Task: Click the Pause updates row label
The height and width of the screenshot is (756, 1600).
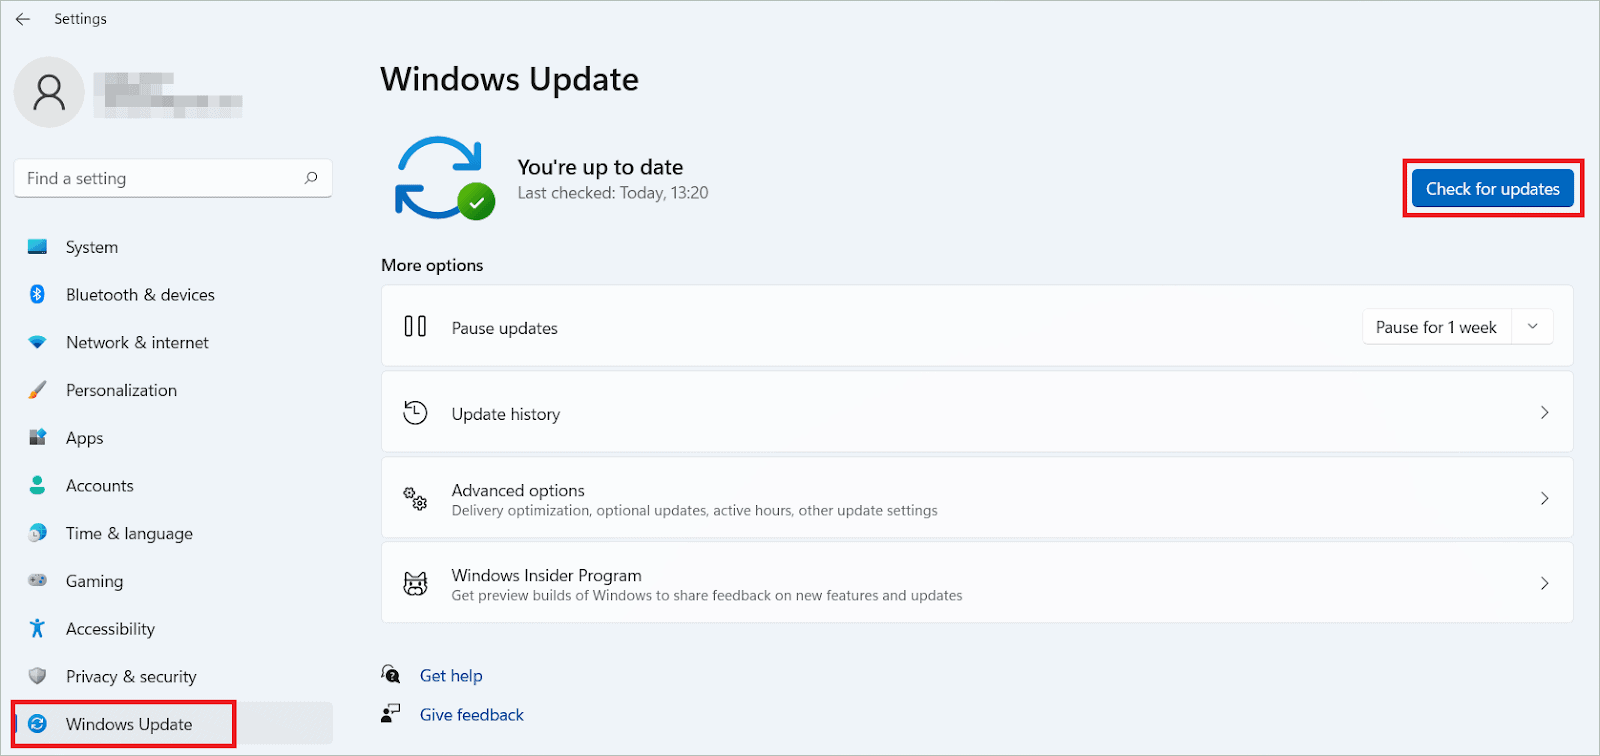Action: point(504,328)
